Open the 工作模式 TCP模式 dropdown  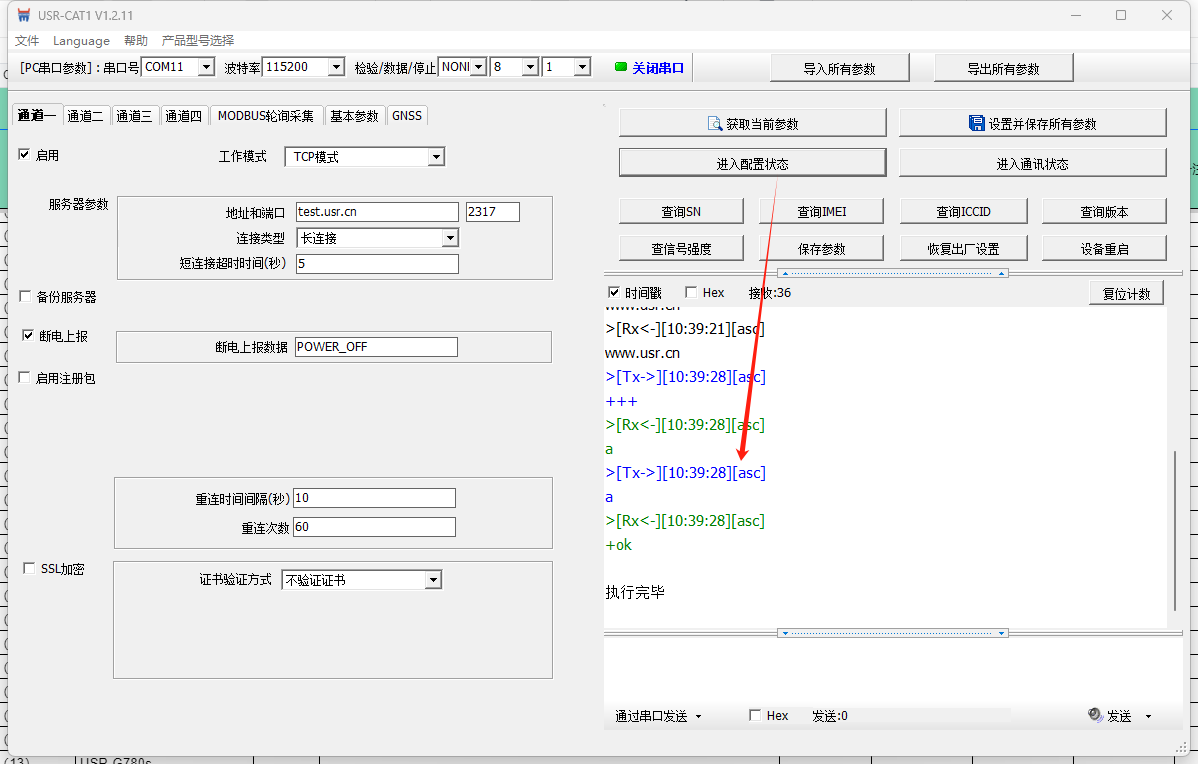[435, 157]
